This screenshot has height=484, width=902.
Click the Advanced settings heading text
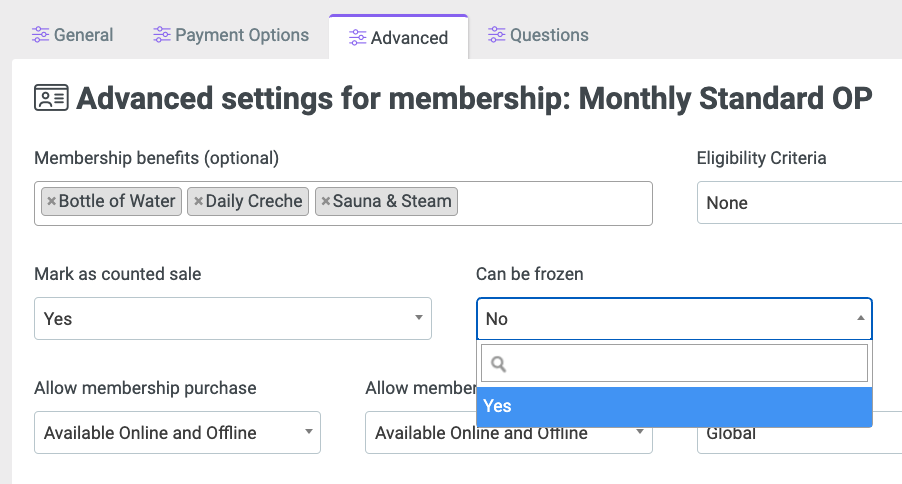pos(474,98)
